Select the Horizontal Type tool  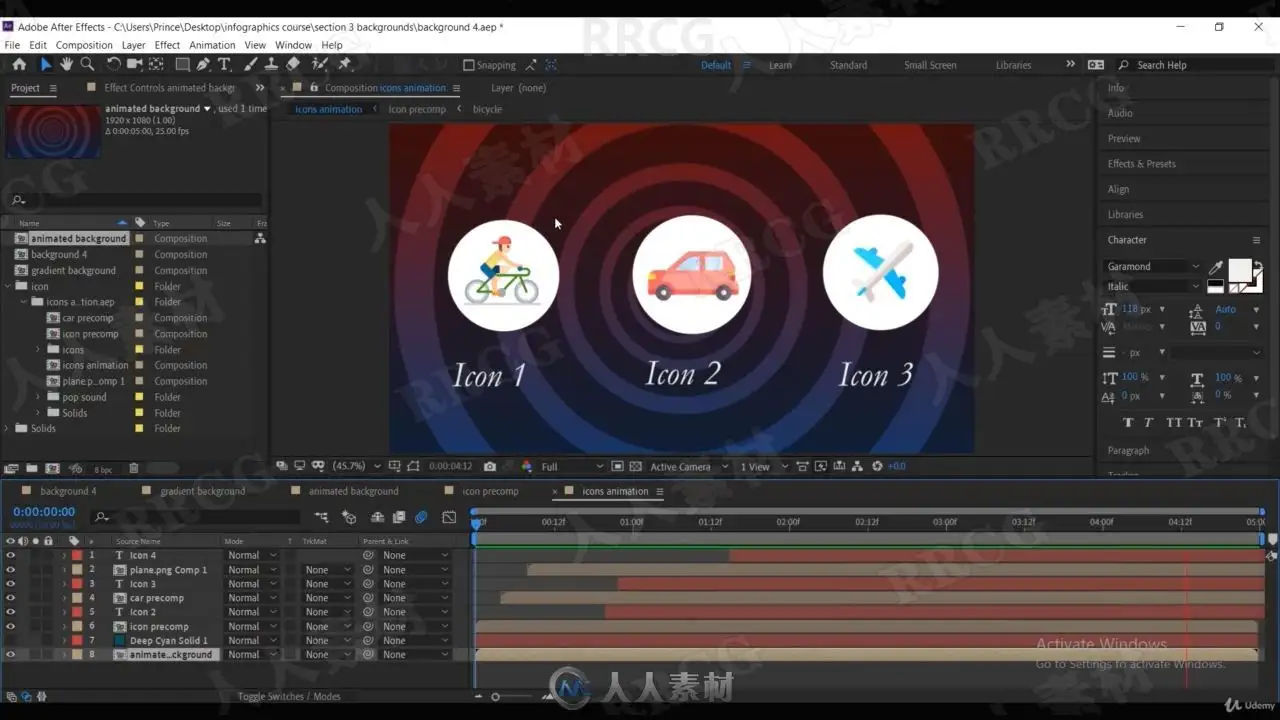pos(224,64)
